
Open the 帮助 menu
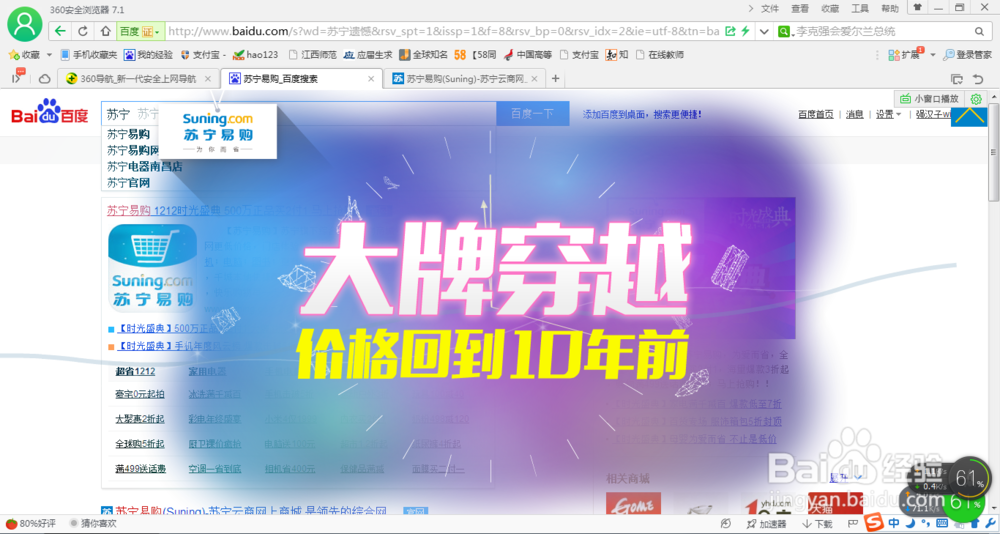(x=890, y=8)
